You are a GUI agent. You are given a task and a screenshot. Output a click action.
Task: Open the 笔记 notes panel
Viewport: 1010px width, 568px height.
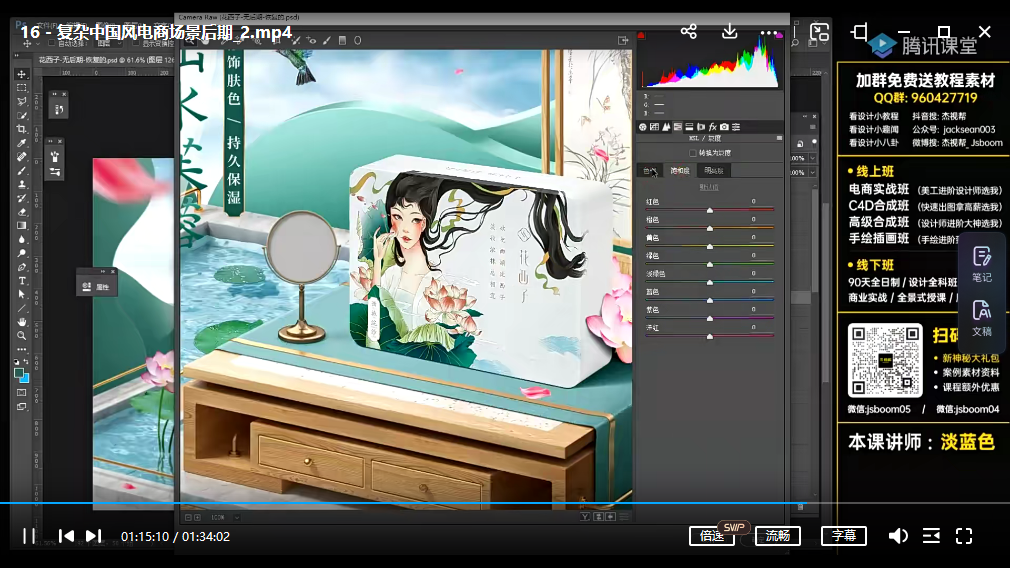[982, 264]
